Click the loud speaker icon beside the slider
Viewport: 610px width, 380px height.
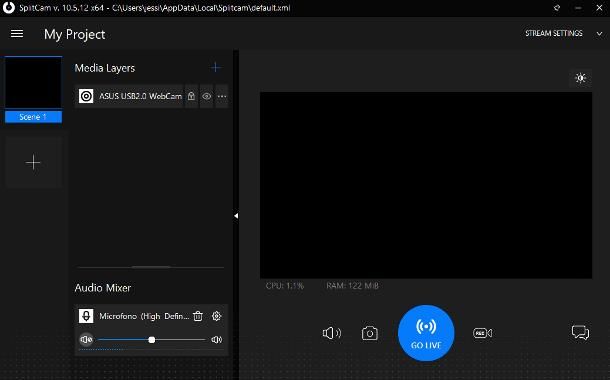tap(217, 340)
